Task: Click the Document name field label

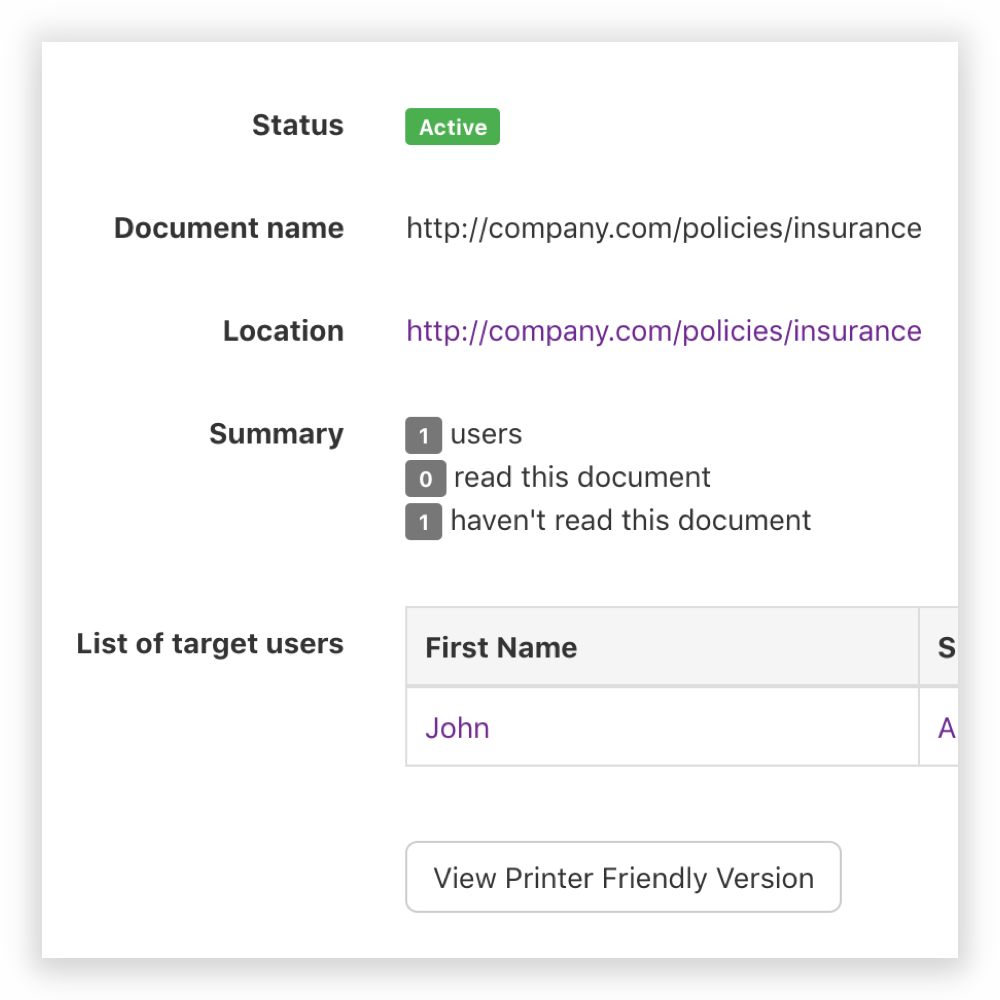Action: (228, 228)
